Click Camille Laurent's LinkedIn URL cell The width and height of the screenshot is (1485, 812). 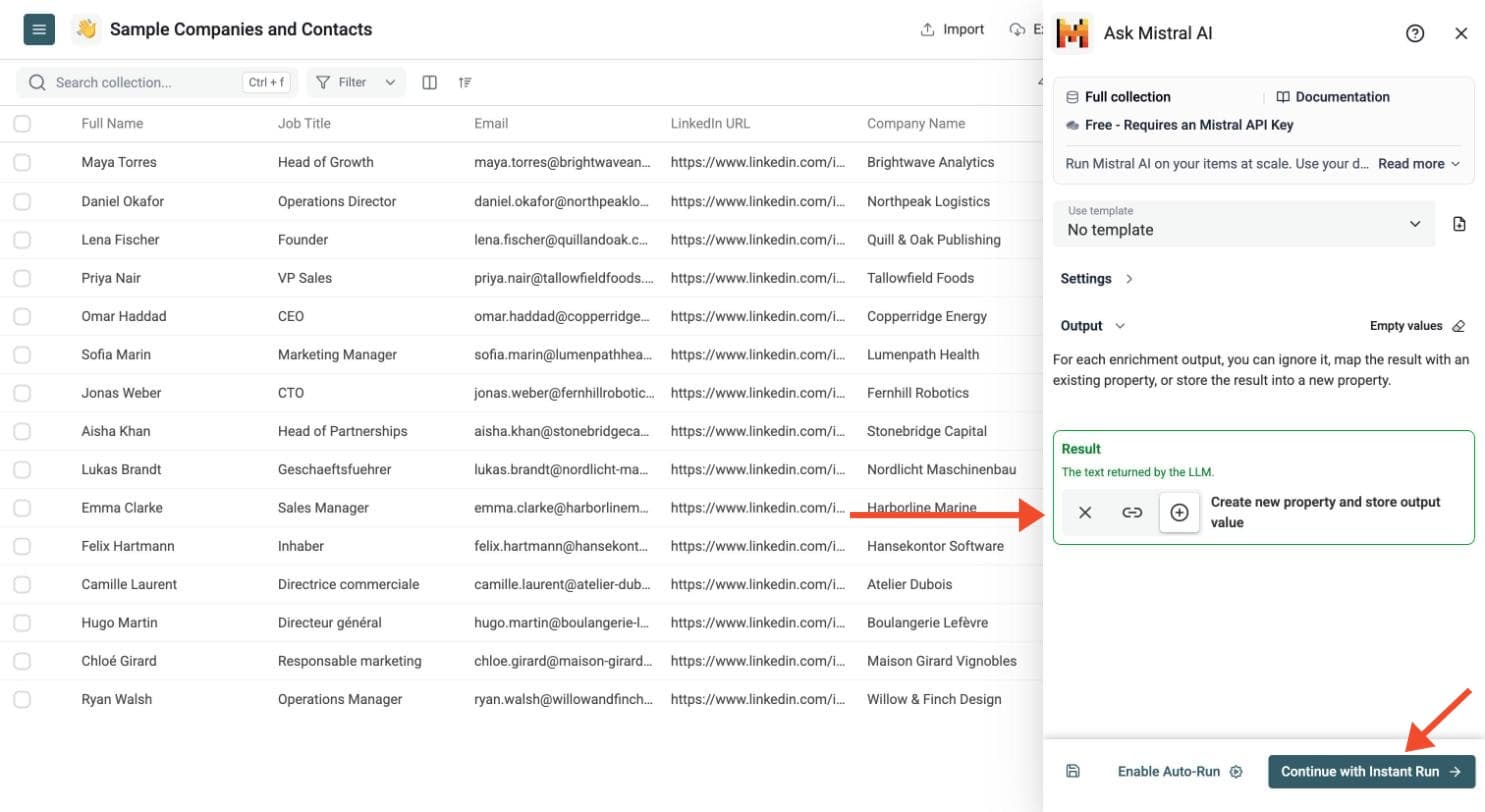click(x=759, y=584)
